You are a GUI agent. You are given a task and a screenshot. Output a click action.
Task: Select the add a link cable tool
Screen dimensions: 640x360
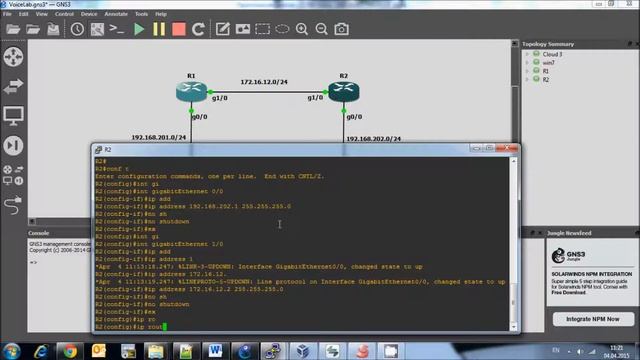coord(13,204)
